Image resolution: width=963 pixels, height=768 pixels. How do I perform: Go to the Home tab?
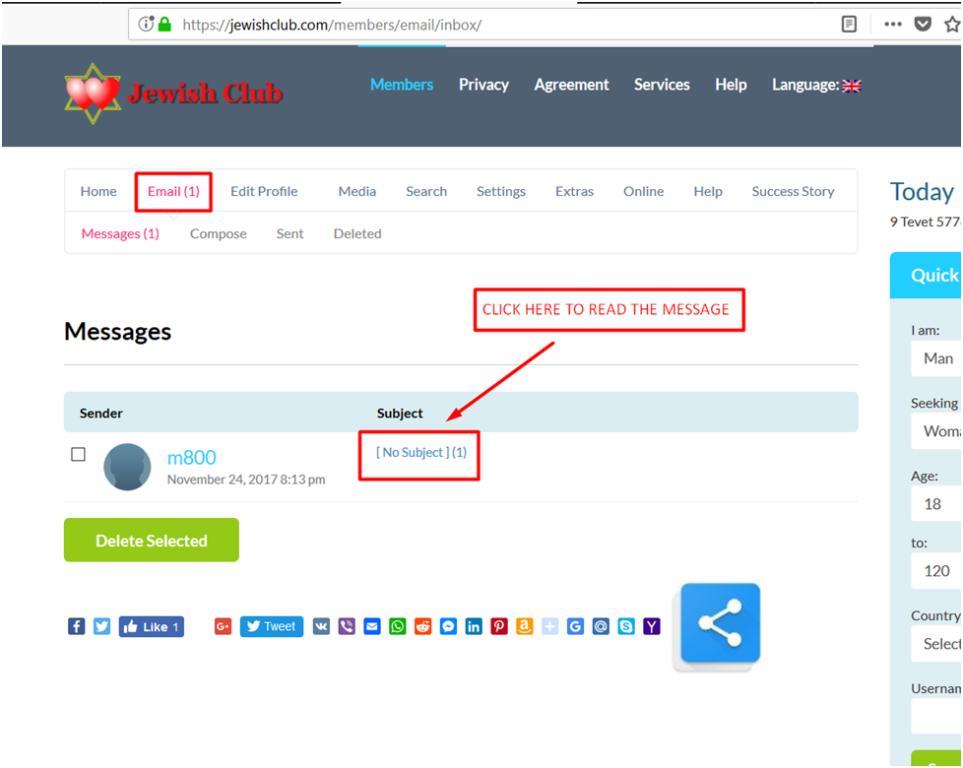(x=98, y=192)
